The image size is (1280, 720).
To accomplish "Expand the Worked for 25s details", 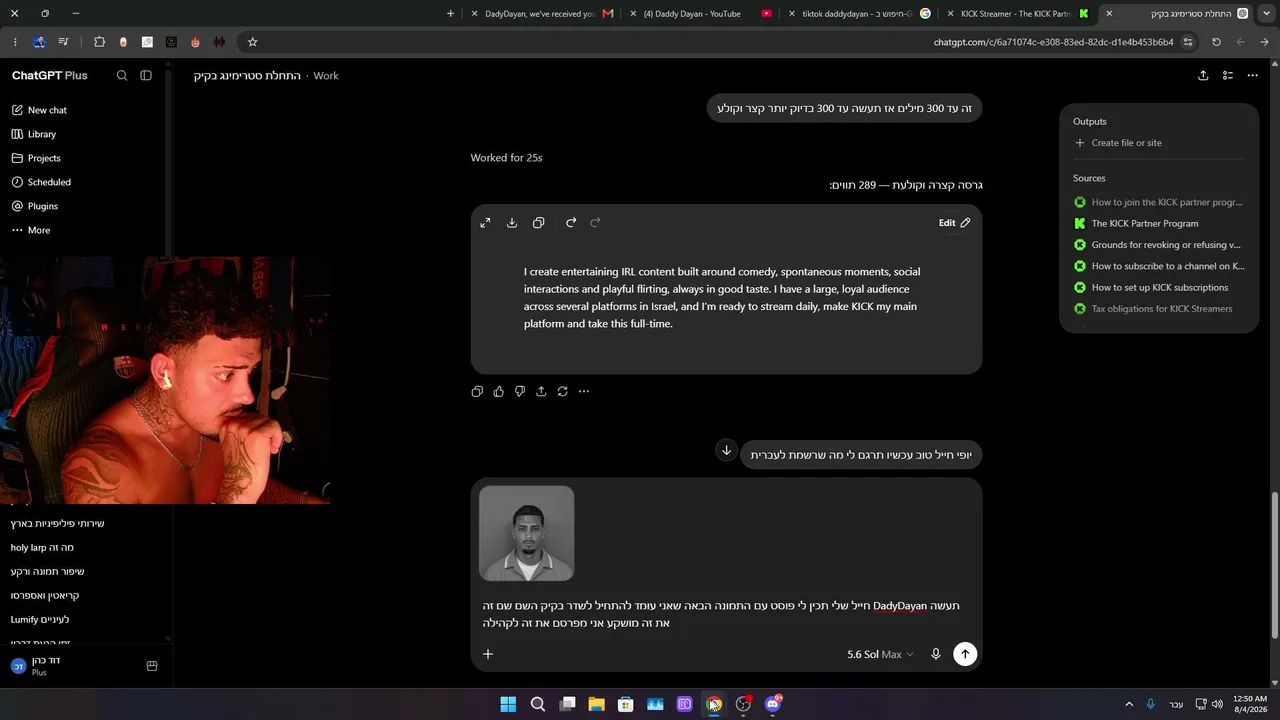I will [x=507, y=158].
